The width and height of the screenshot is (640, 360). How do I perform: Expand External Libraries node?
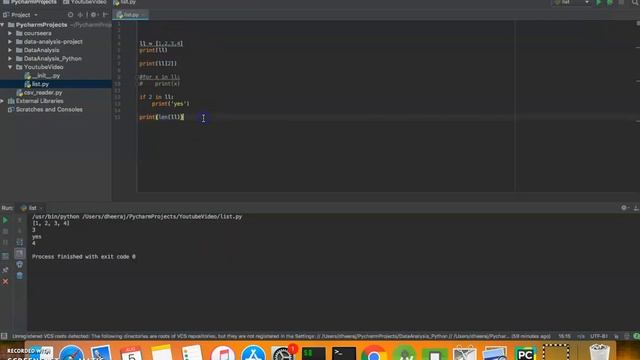tap(3, 101)
